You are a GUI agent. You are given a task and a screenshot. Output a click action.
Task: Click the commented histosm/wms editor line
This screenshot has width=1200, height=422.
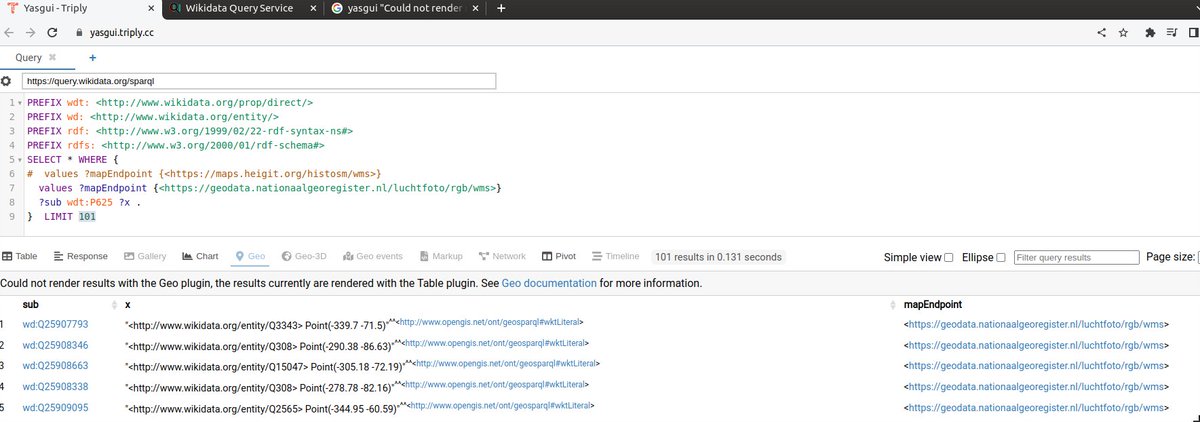[205, 173]
